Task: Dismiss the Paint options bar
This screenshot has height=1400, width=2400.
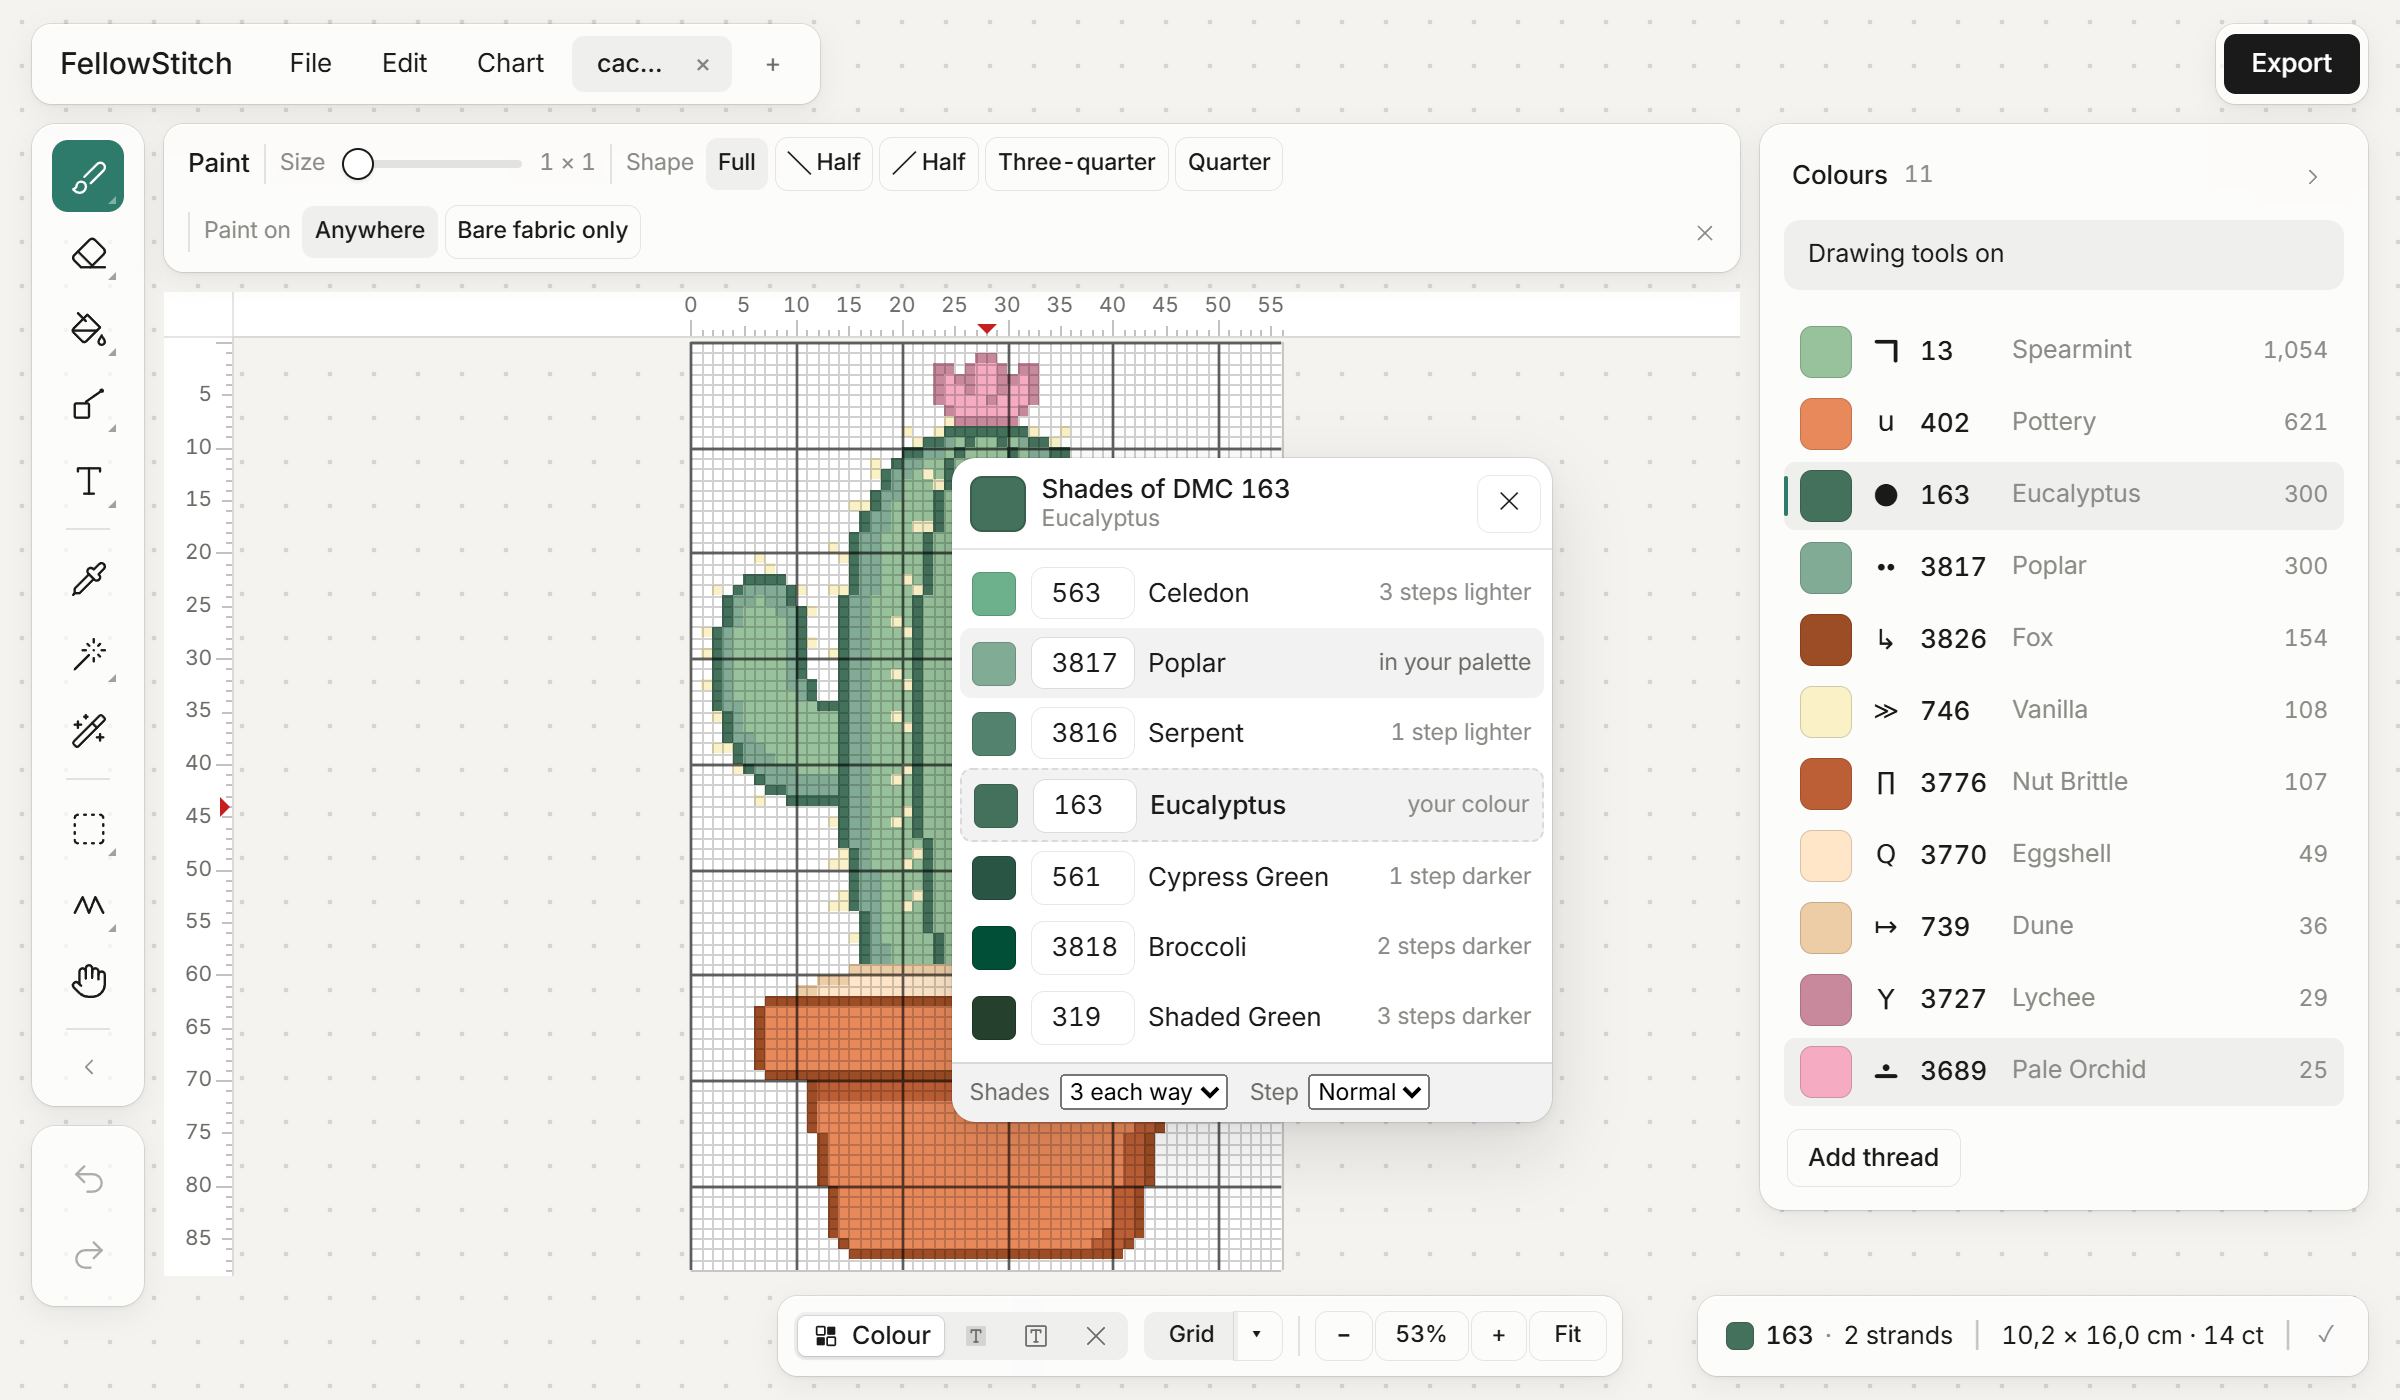Action: click(1705, 233)
